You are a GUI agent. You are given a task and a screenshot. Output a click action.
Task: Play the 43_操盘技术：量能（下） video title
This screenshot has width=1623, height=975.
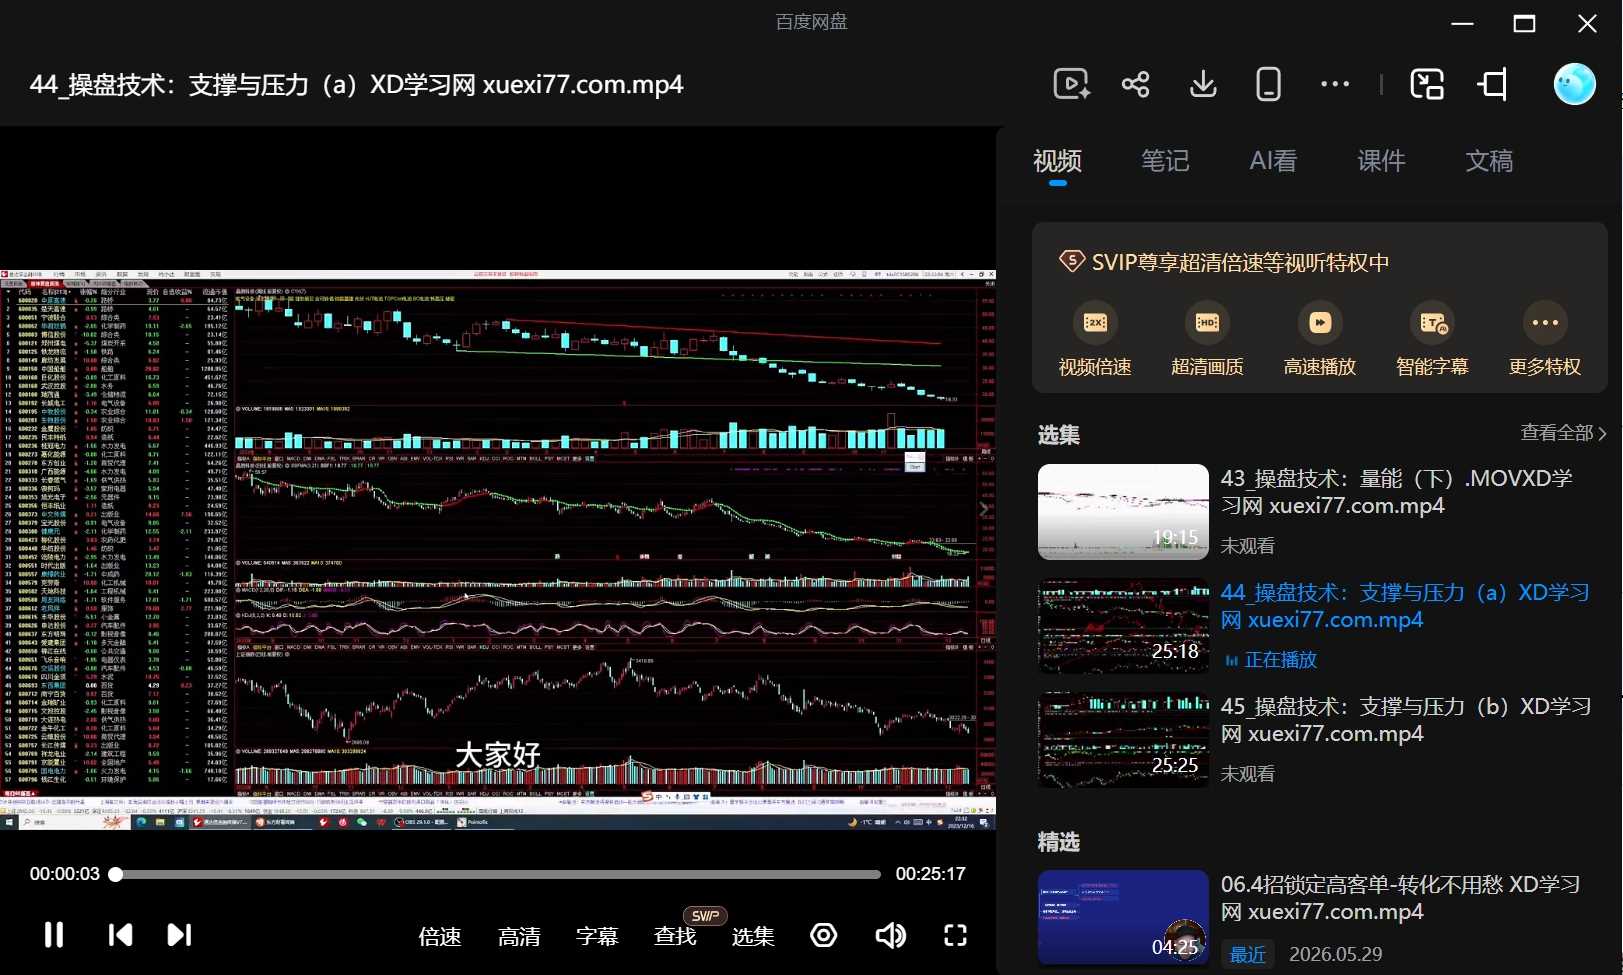pos(1397,492)
